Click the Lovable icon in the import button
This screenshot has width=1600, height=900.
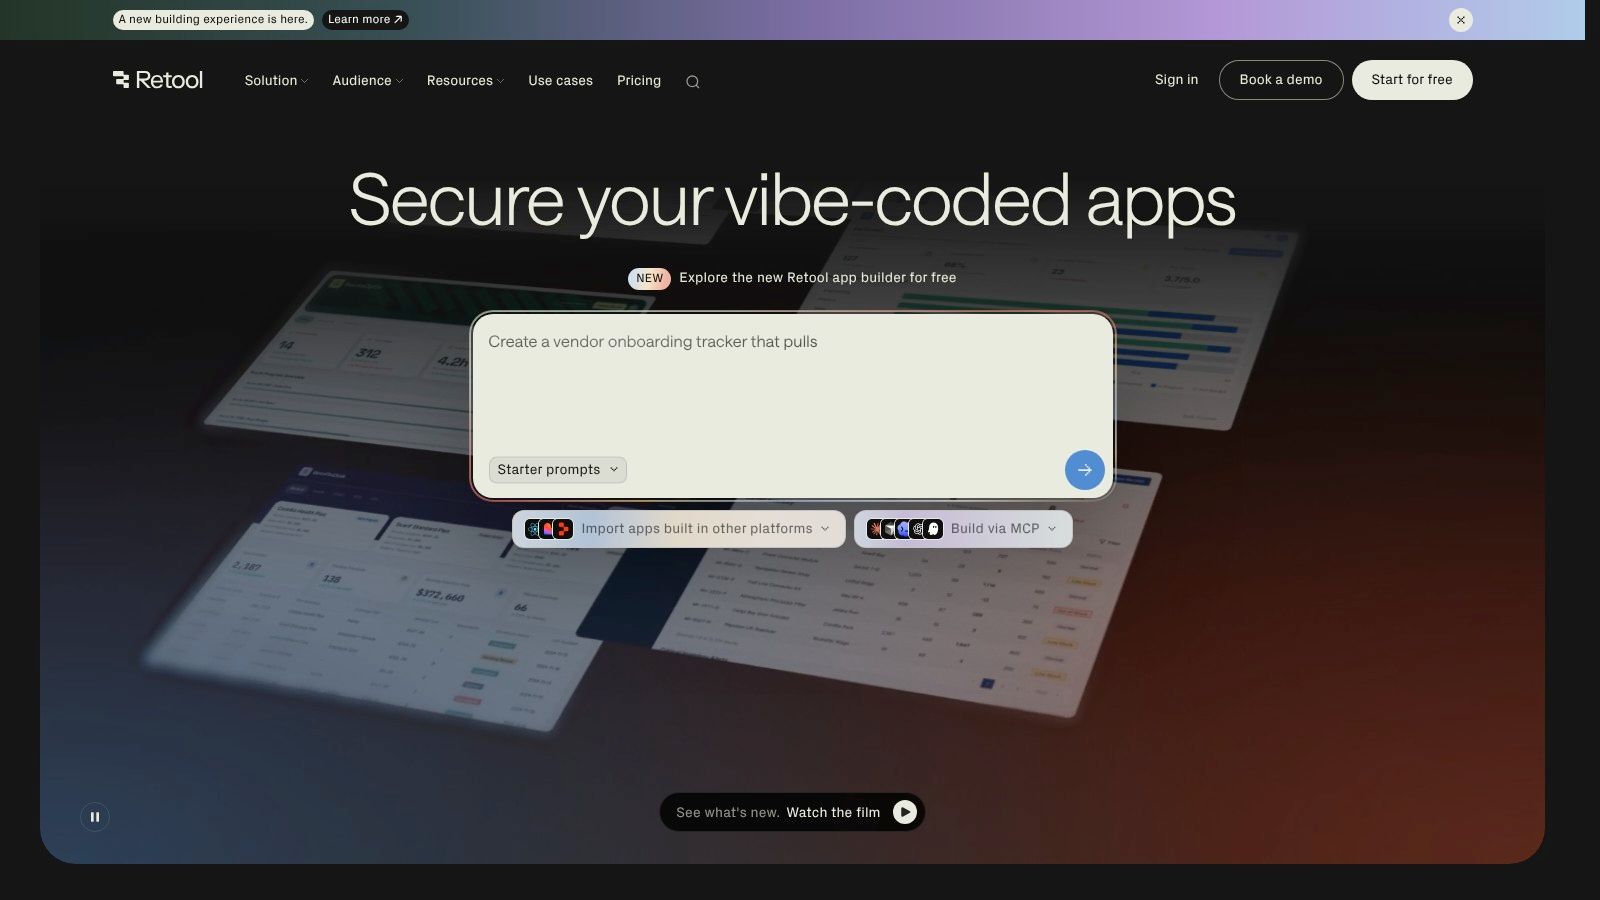click(x=548, y=529)
